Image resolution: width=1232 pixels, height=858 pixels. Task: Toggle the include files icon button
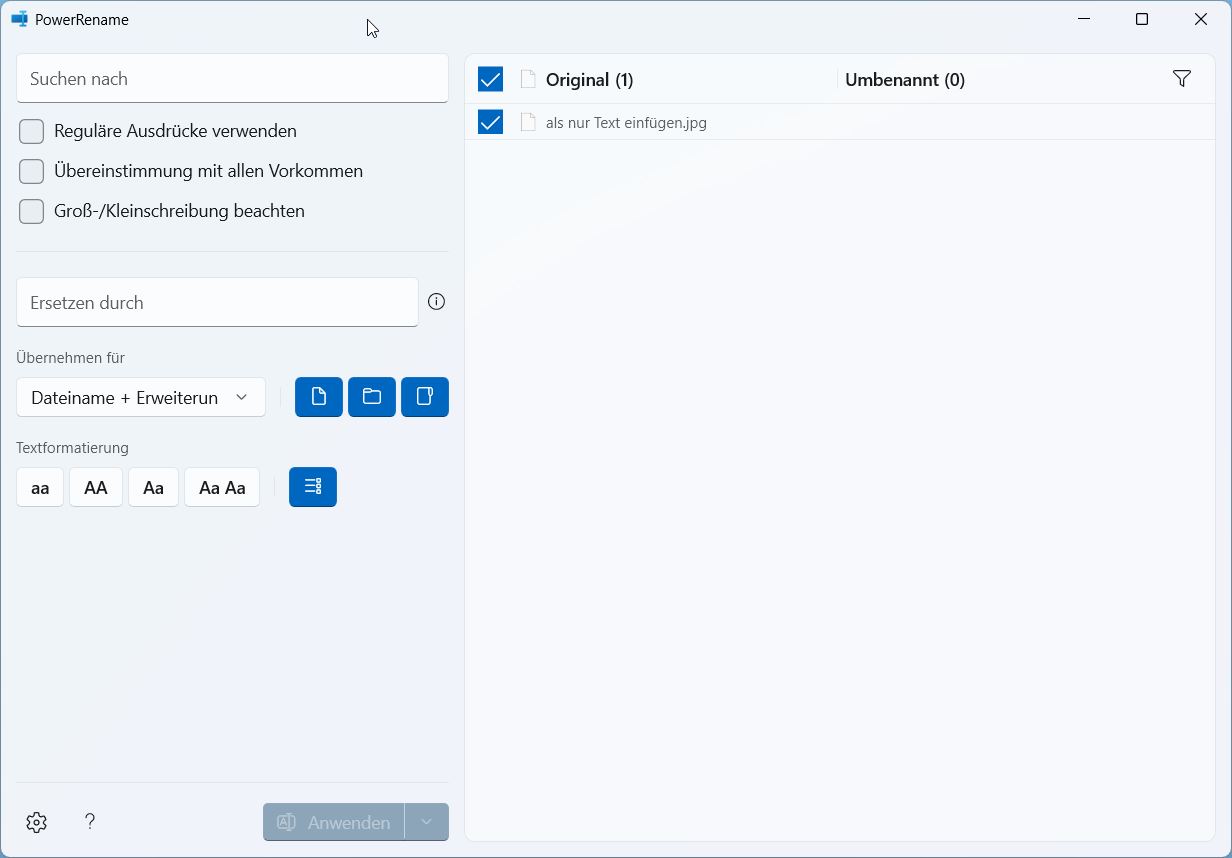coord(319,397)
